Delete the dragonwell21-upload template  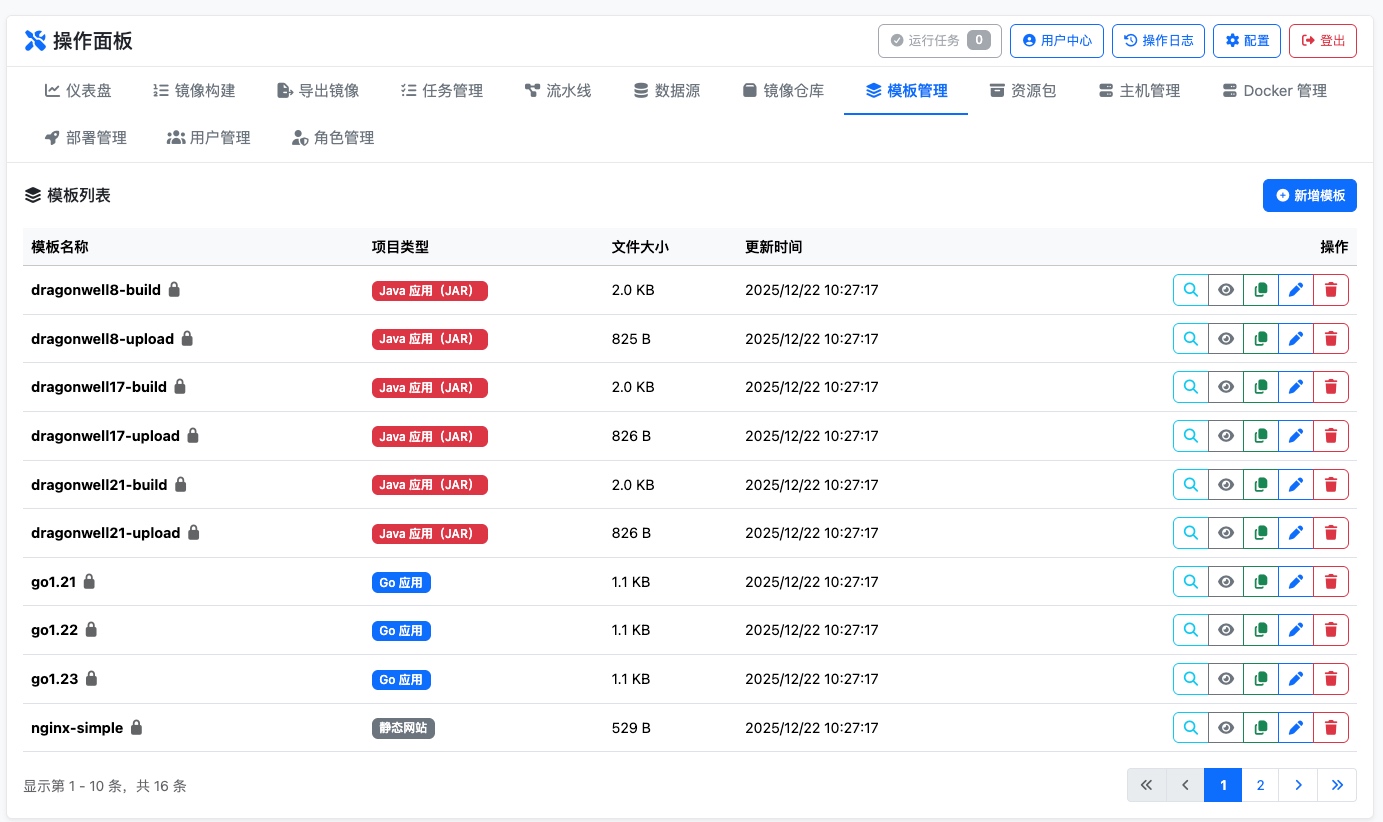coord(1331,533)
